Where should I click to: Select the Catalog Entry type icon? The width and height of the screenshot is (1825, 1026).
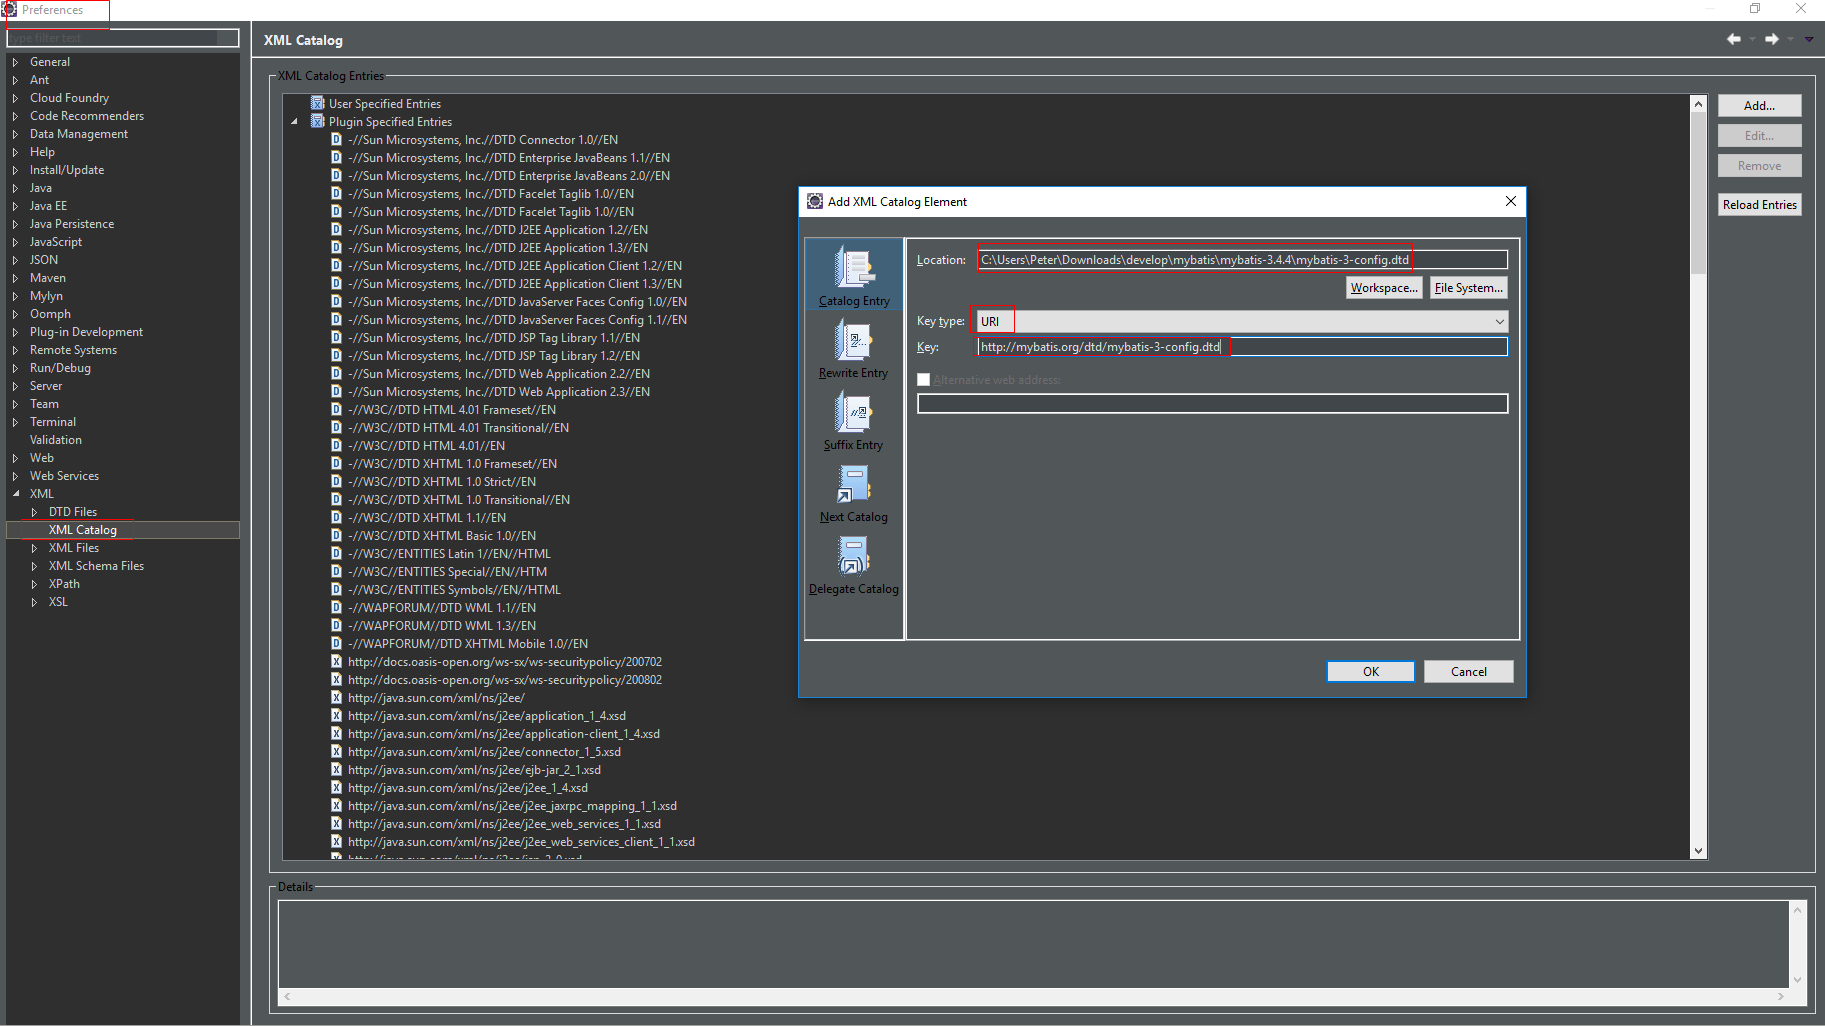point(852,268)
